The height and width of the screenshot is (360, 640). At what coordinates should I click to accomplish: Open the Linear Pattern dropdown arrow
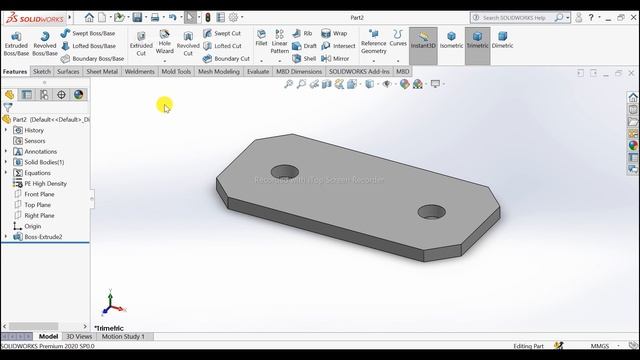280,61
